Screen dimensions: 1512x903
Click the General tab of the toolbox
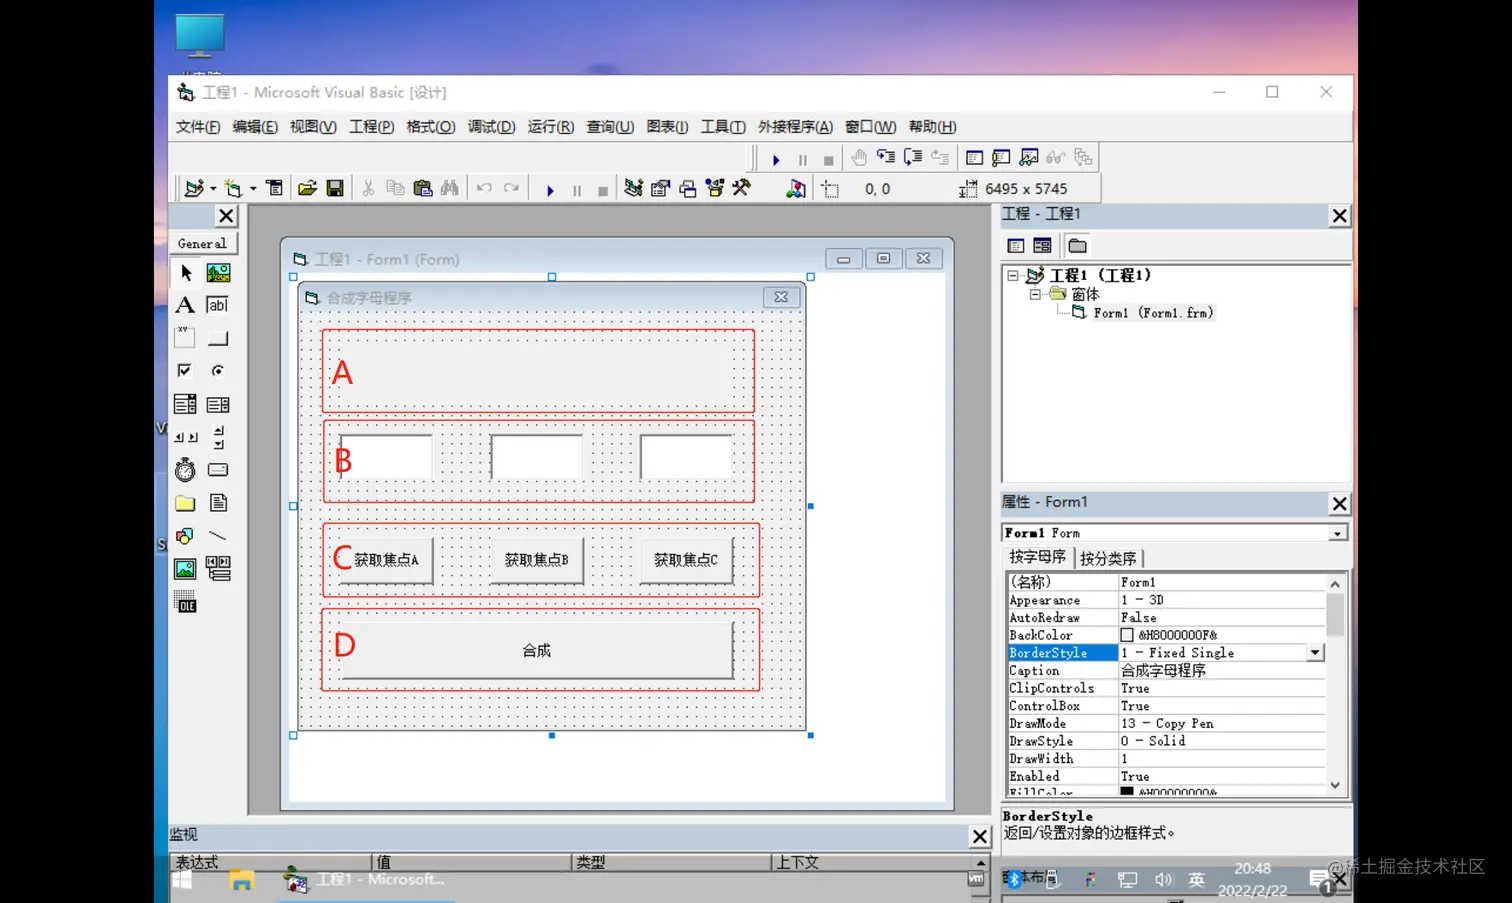coord(202,243)
